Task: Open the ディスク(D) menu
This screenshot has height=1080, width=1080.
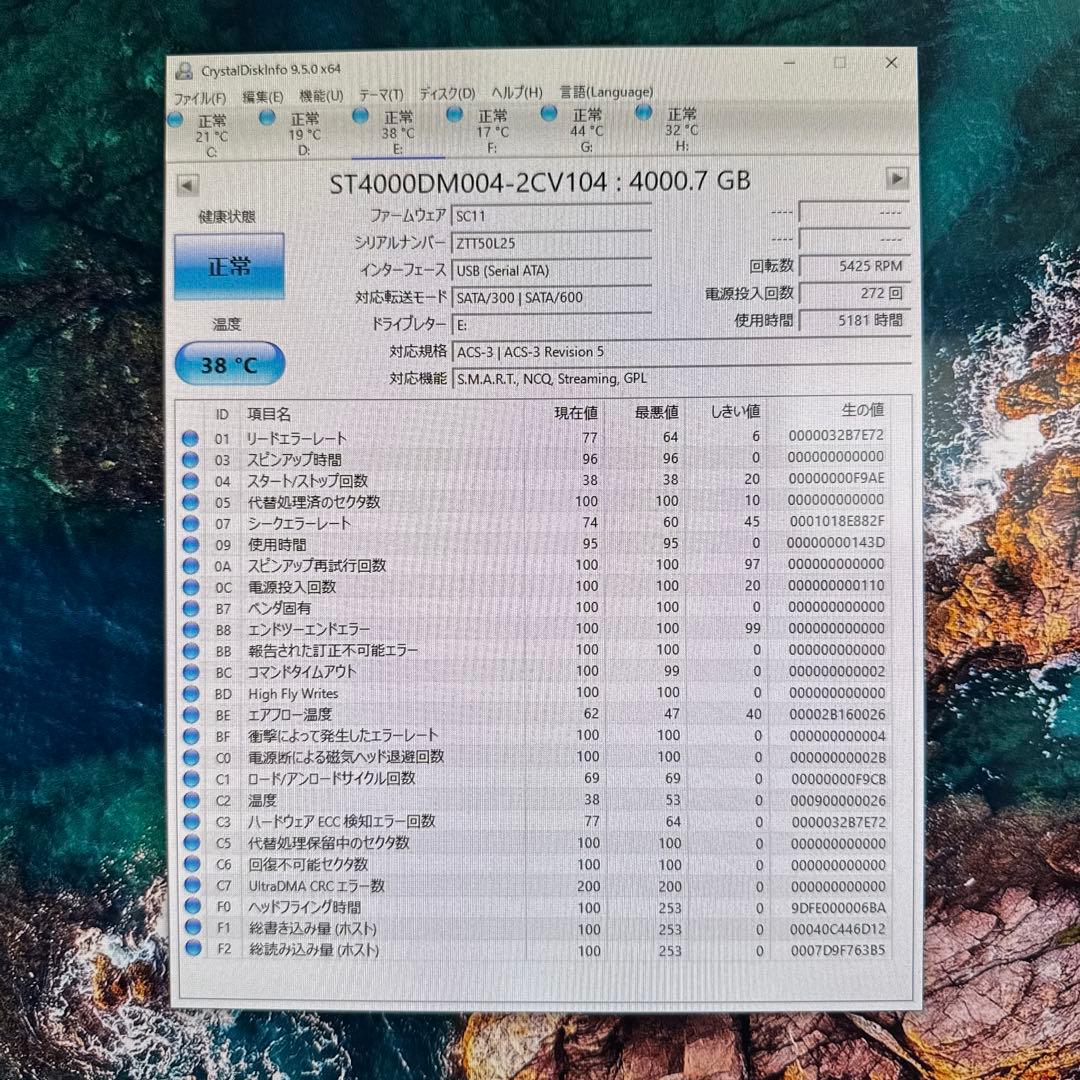Action: [447, 93]
